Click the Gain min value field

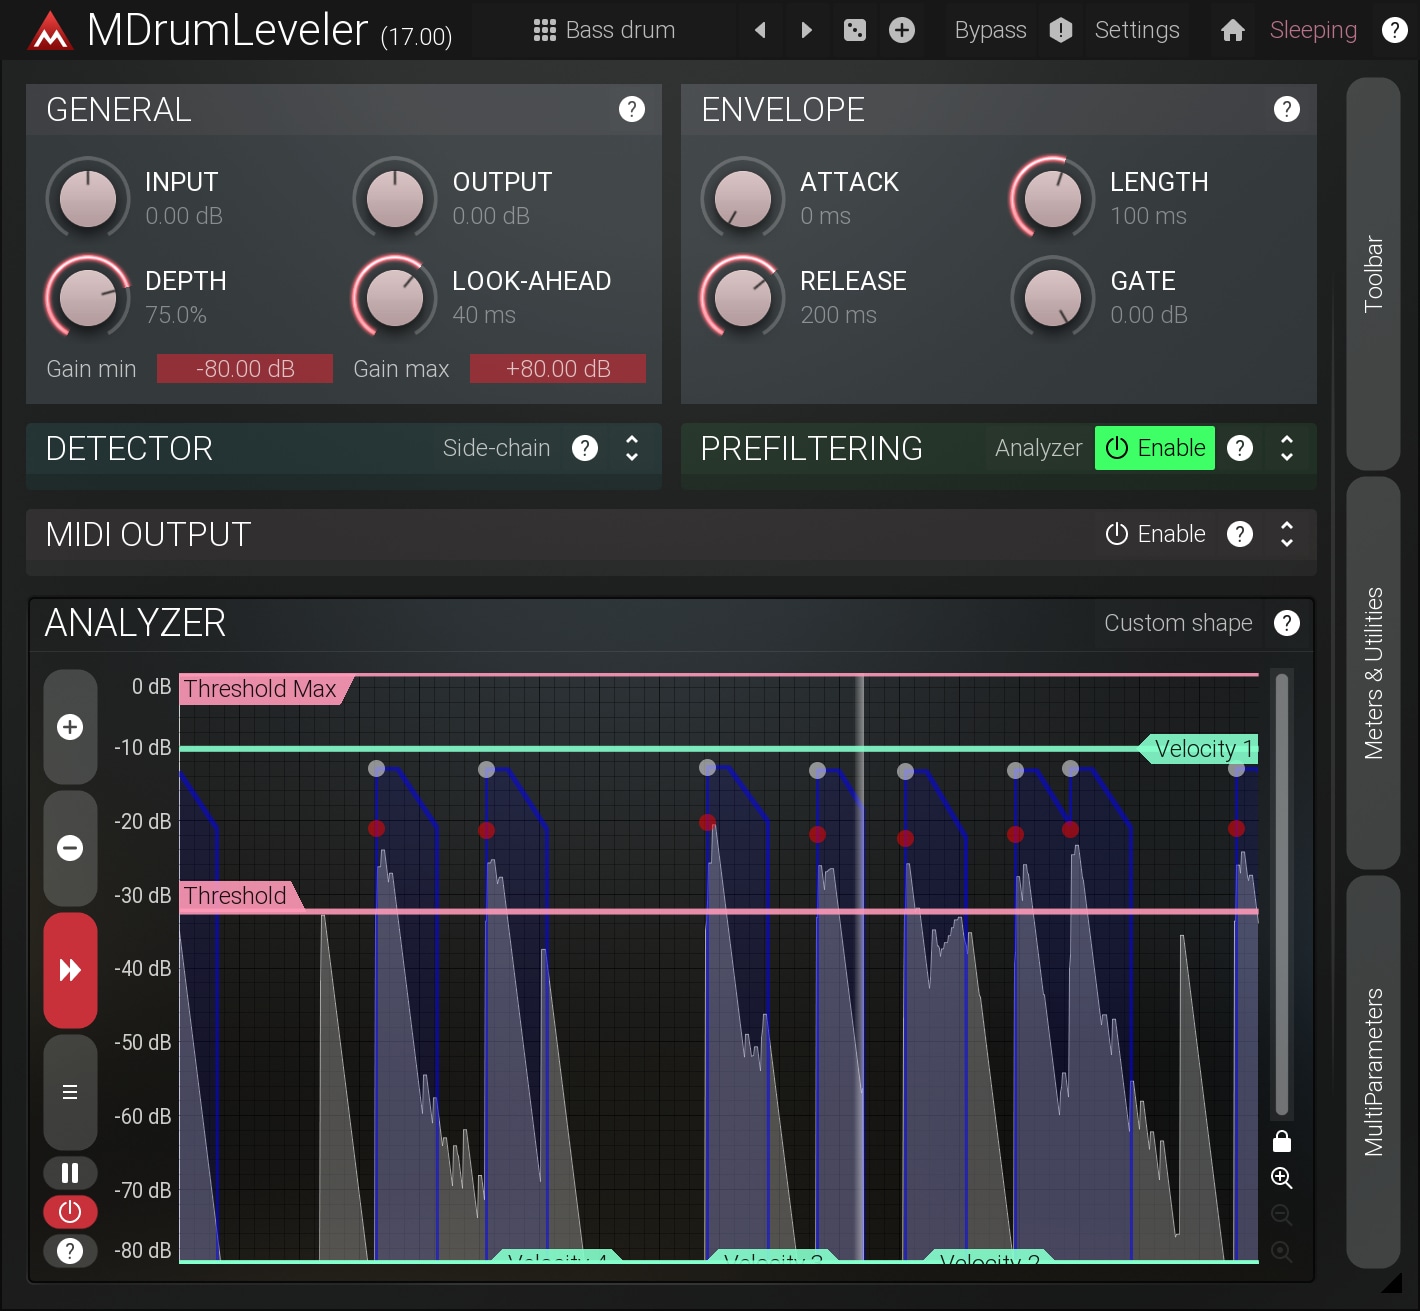[x=245, y=369]
